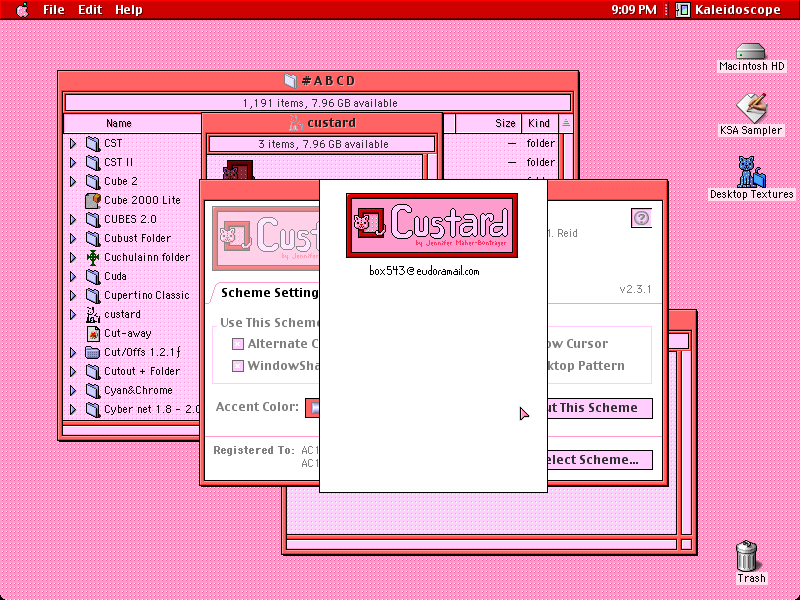The width and height of the screenshot is (800, 600).
Task: Expand the CST II folder triangle
Action: (73, 162)
